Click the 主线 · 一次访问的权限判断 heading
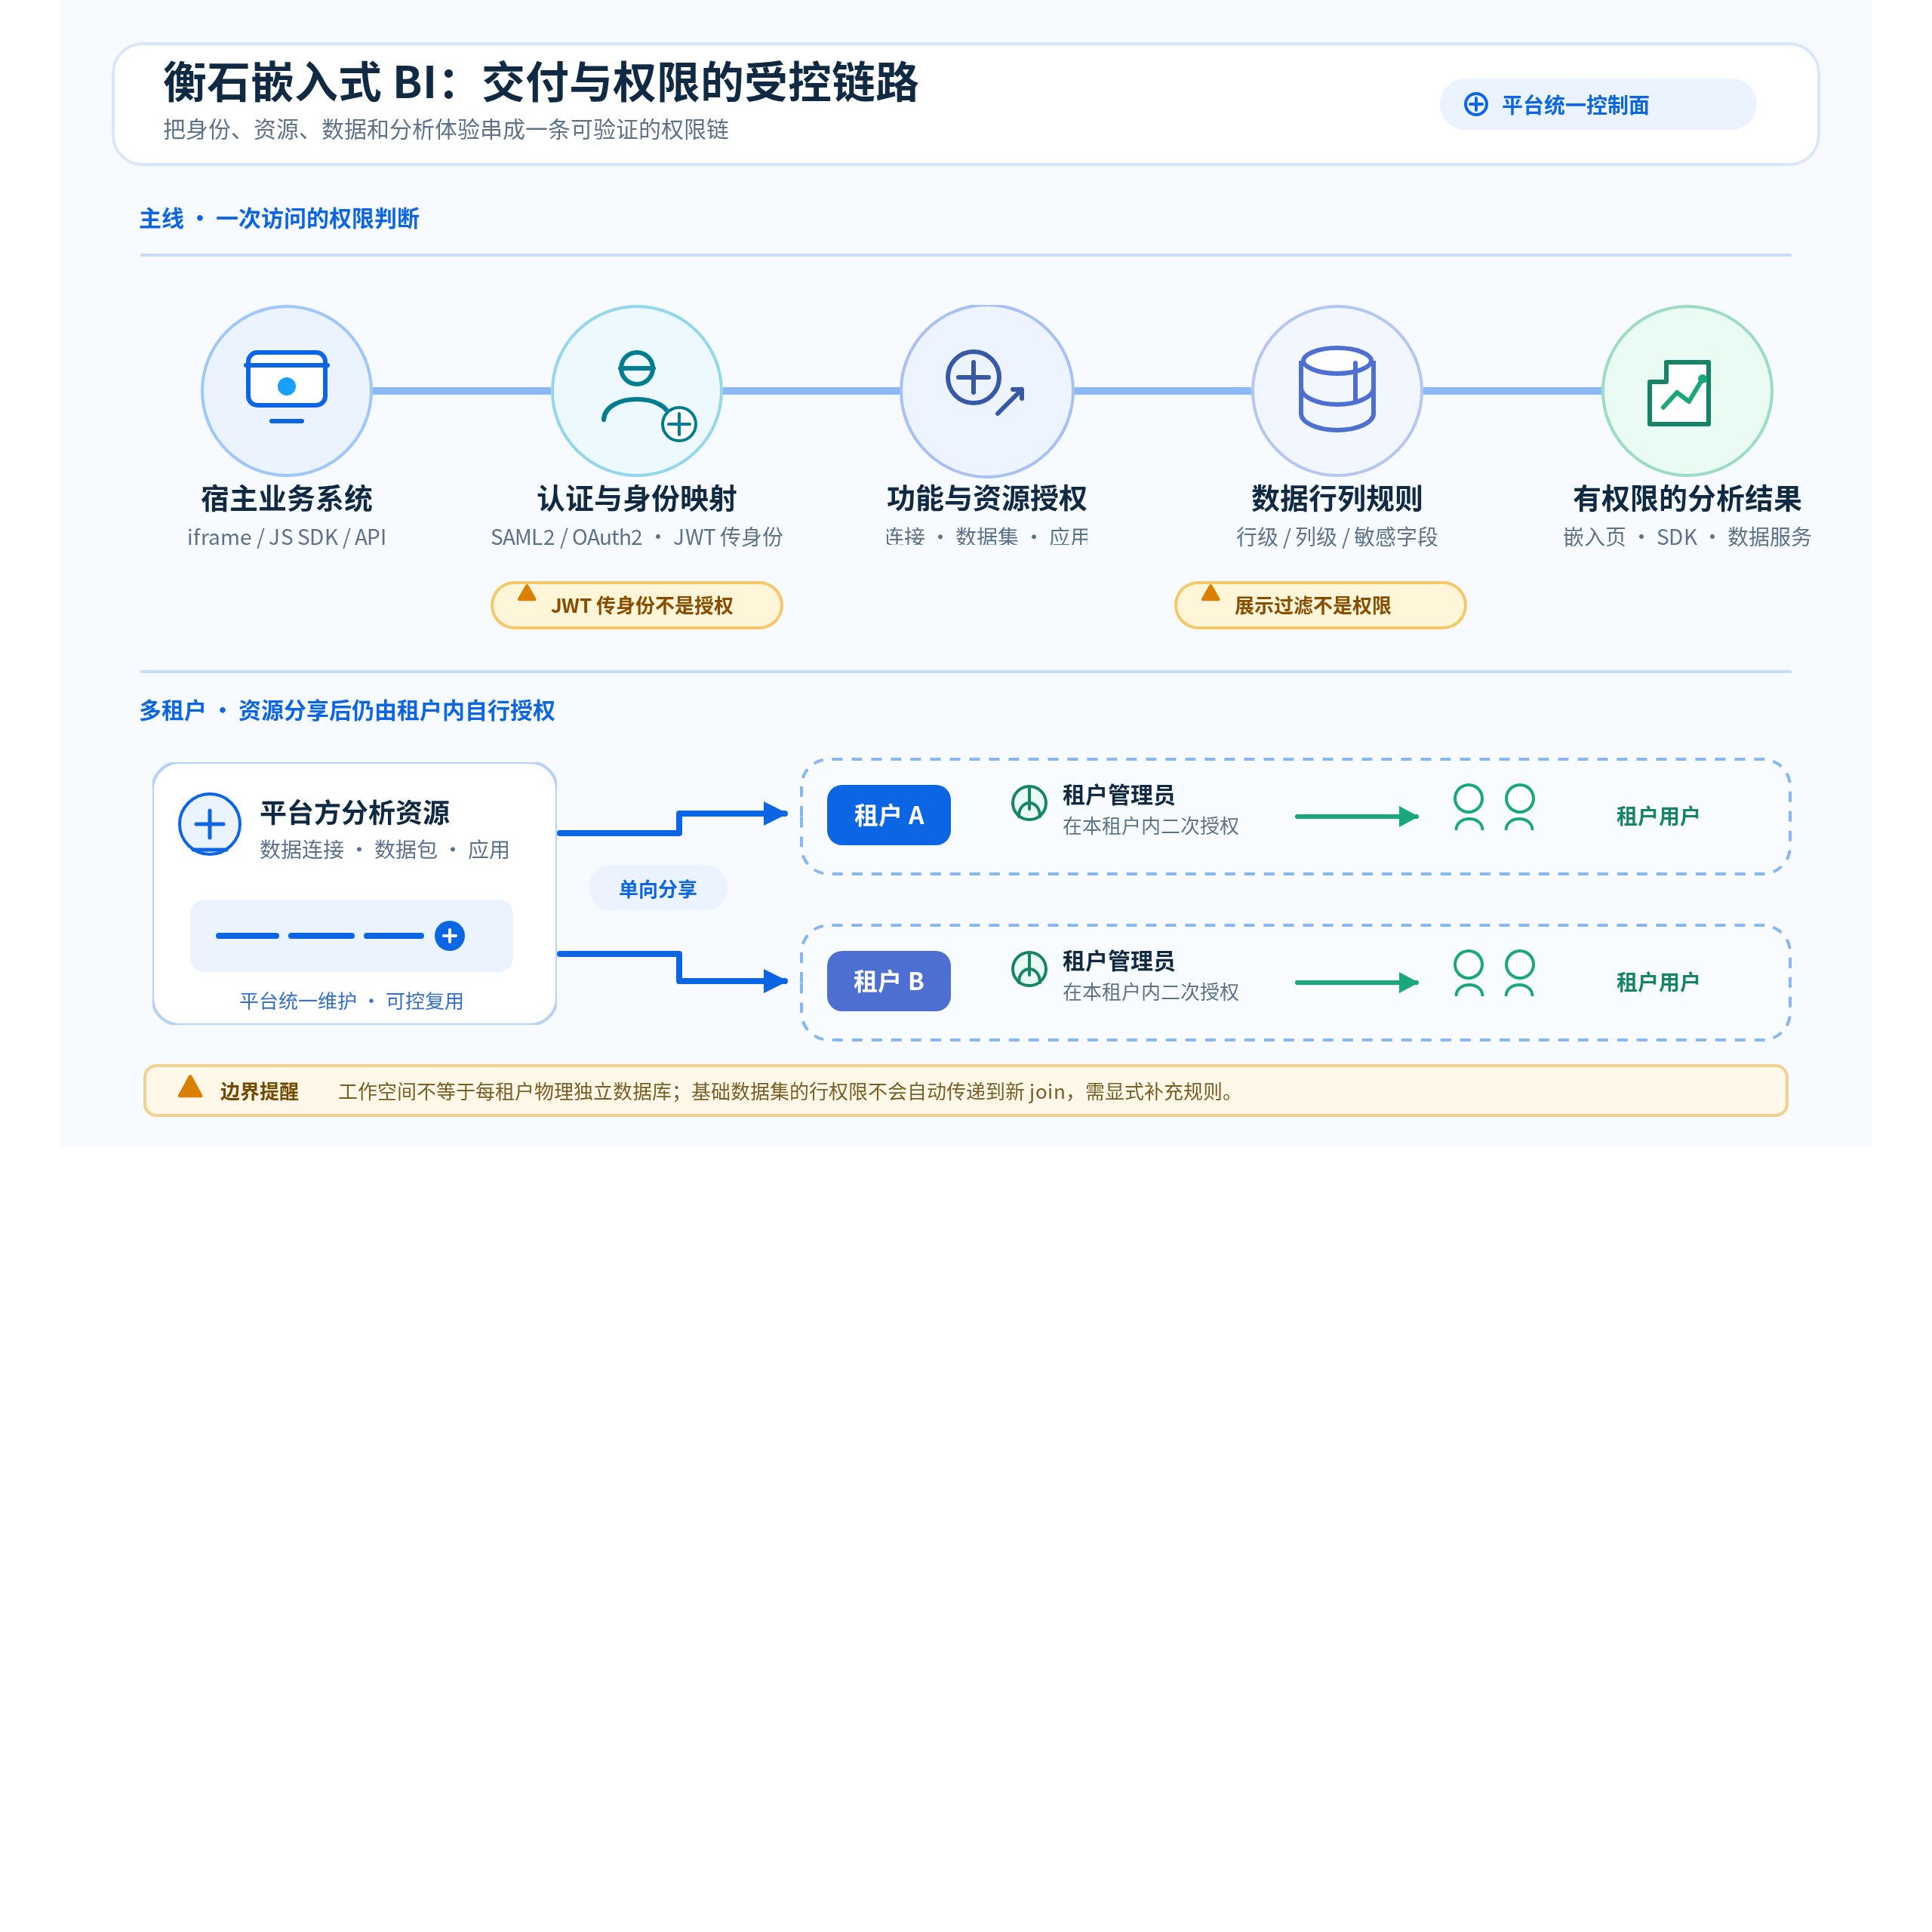 click(x=279, y=218)
